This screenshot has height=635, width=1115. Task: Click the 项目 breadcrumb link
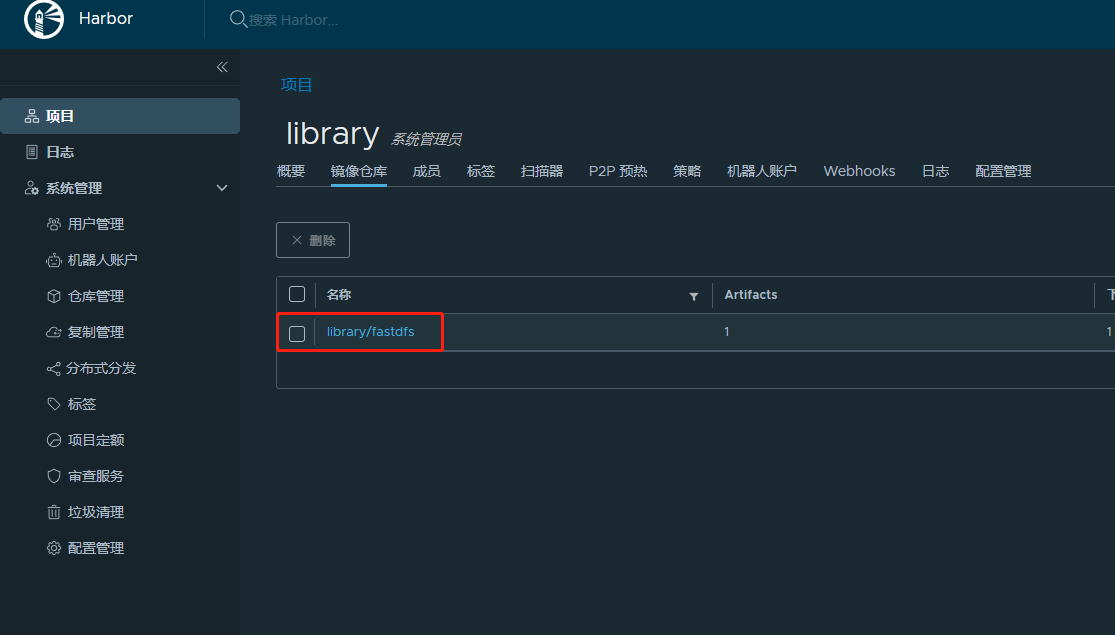297,85
